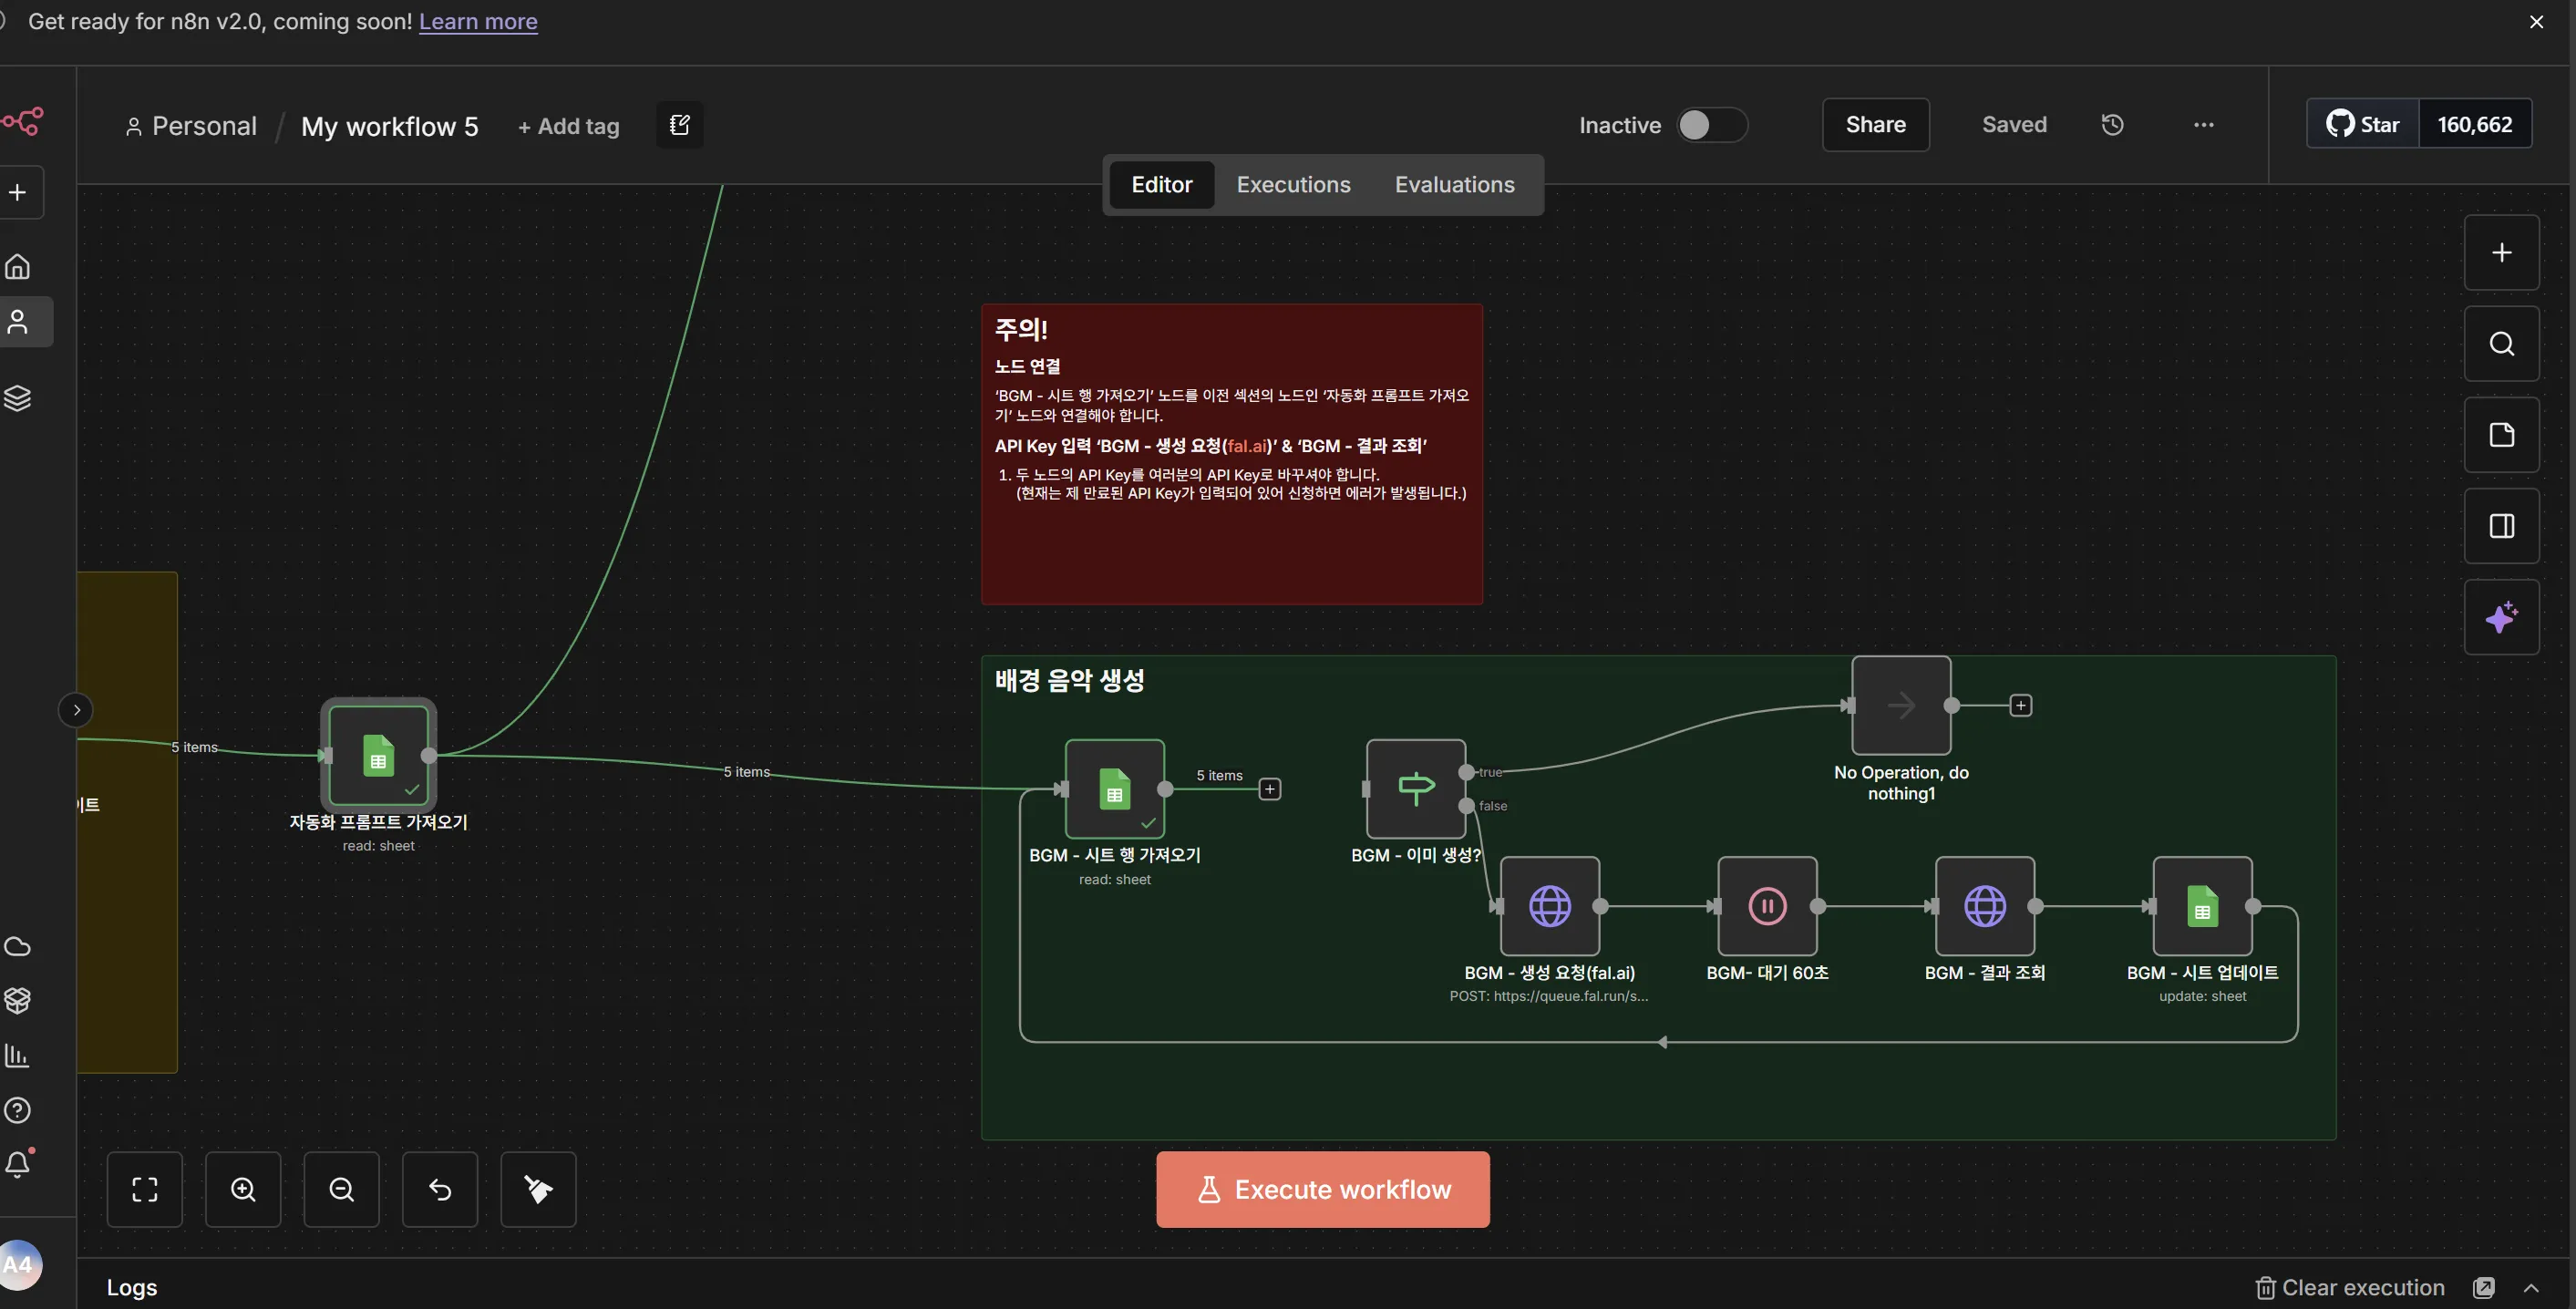Expand the collapsed left sidebar arrow
2576x1309 pixels.
(x=76, y=710)
